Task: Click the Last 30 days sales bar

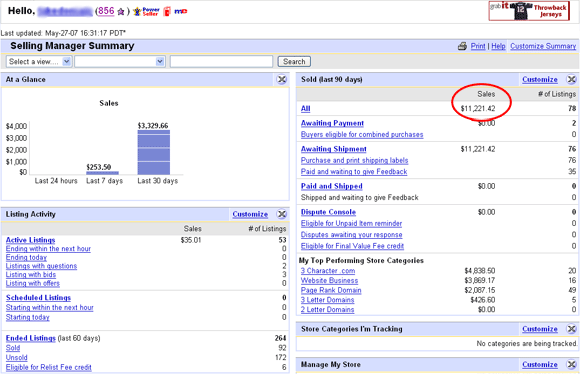Action: coord(154,152)
